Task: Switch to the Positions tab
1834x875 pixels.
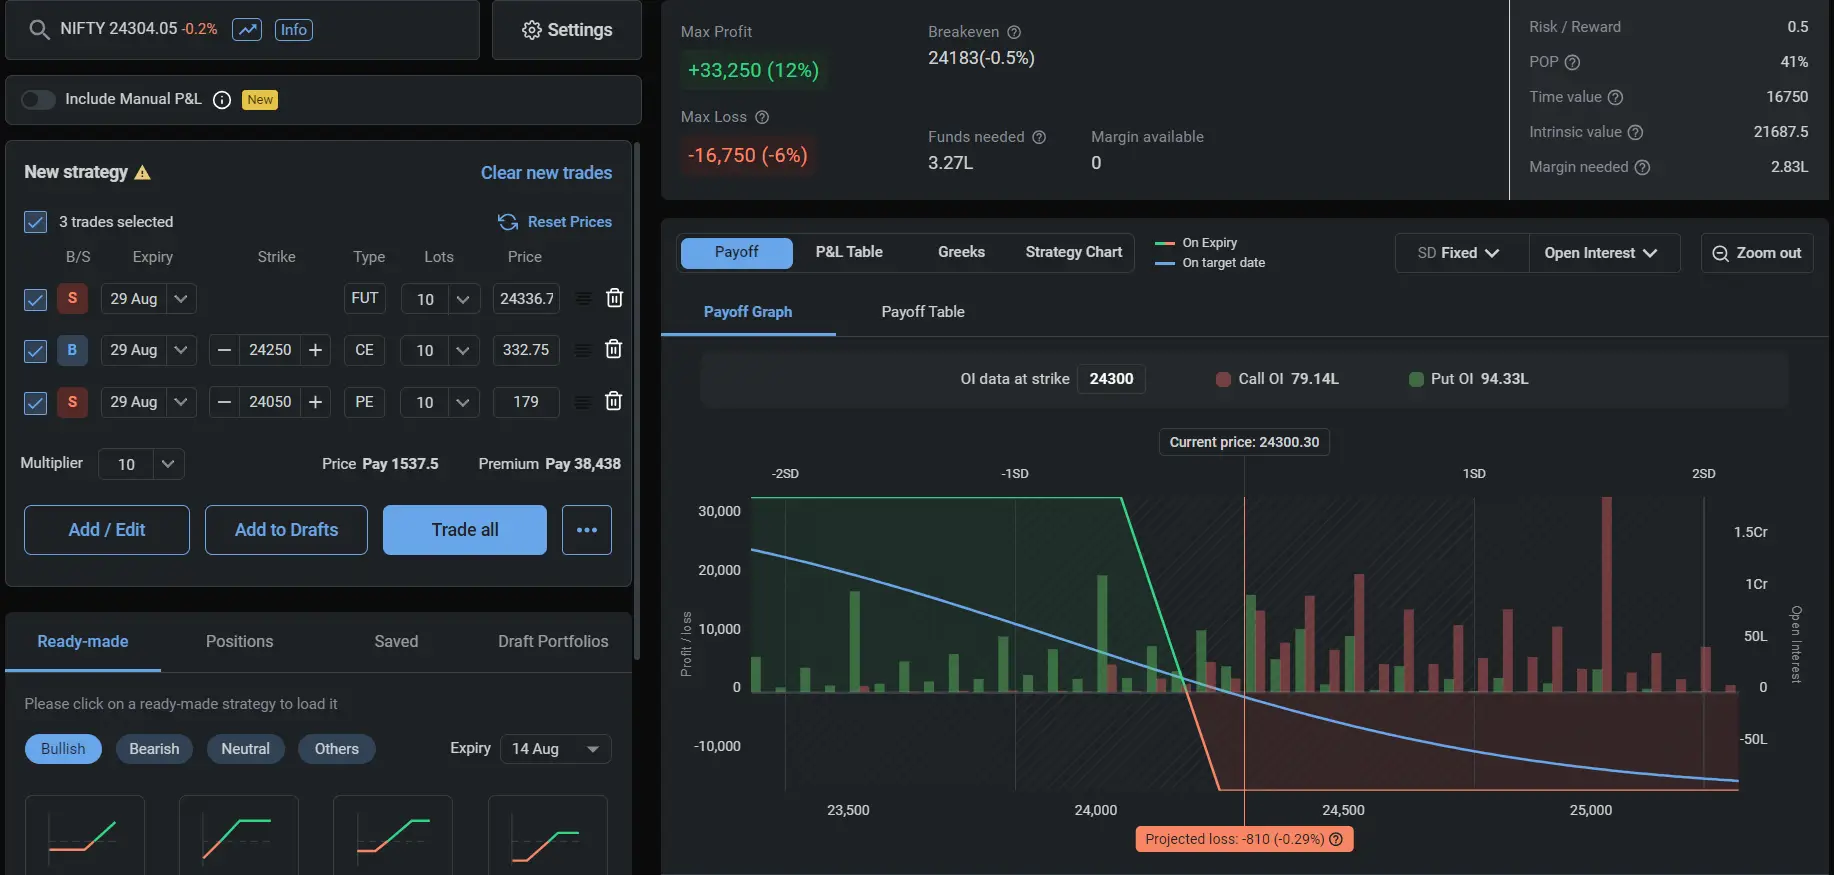Action: tap(239, 642)
